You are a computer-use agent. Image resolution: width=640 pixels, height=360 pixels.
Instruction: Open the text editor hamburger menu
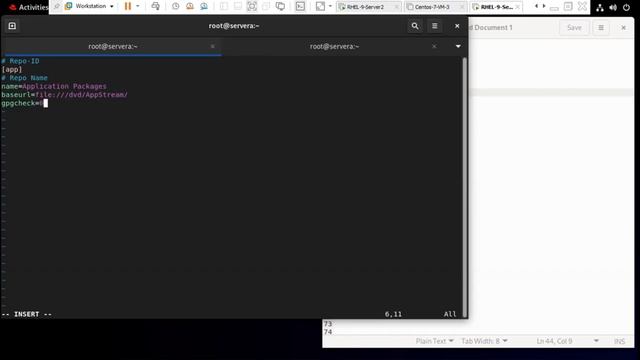pos(601,27)
